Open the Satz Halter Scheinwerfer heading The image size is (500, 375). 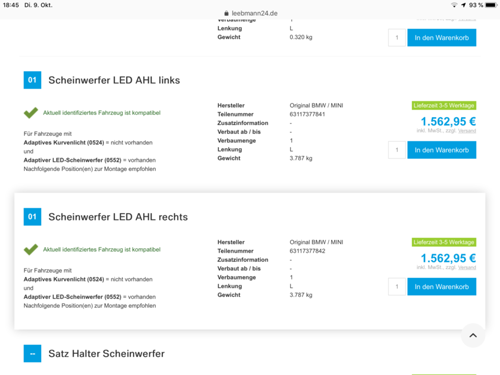(106, 354)
